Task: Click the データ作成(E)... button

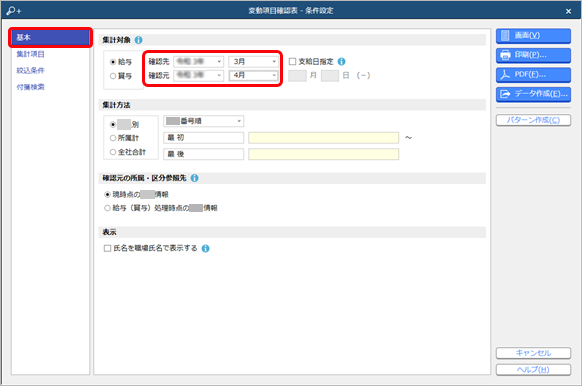Action: pyautogui.click(x=533, y=94)
